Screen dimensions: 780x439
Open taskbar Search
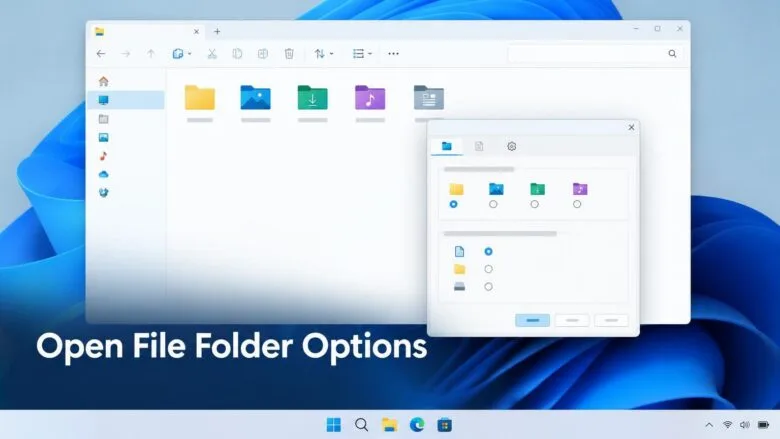(x=362, y=425)
